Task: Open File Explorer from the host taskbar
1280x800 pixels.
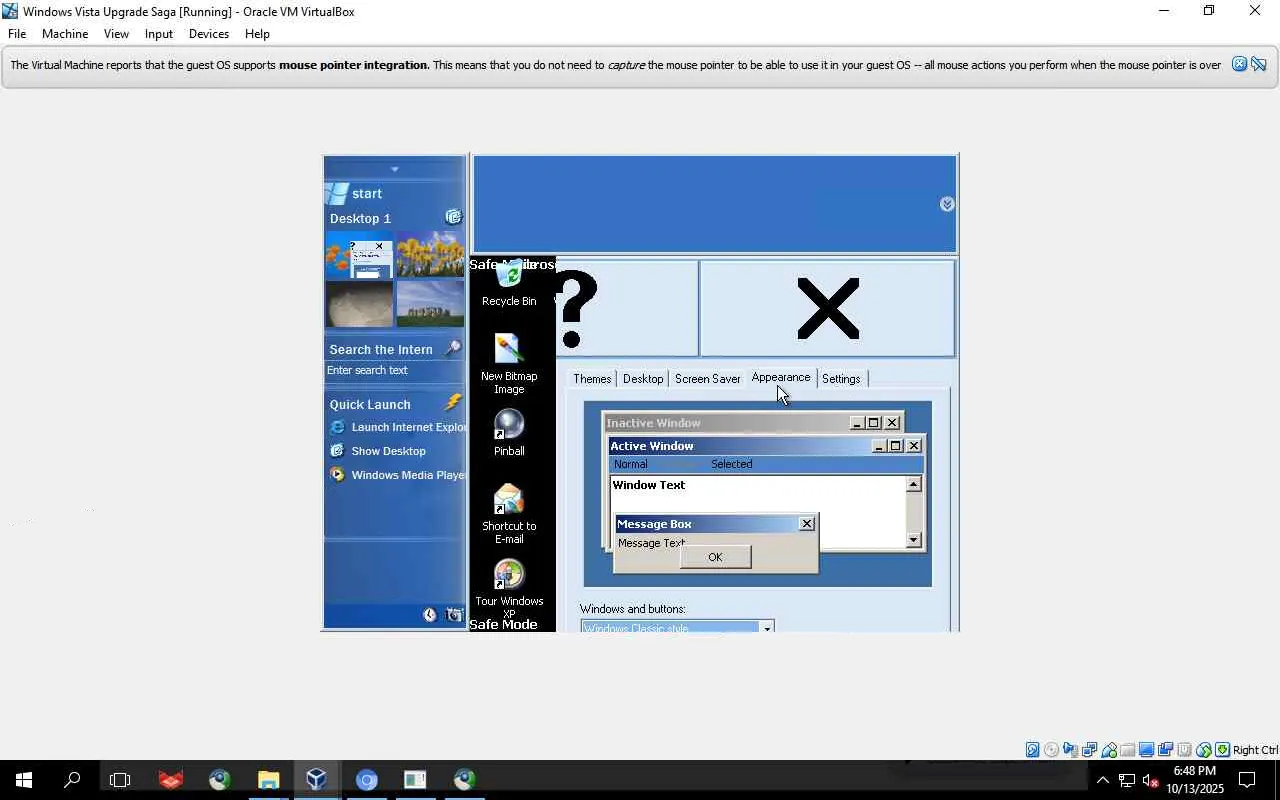Action: coord(268,780)
